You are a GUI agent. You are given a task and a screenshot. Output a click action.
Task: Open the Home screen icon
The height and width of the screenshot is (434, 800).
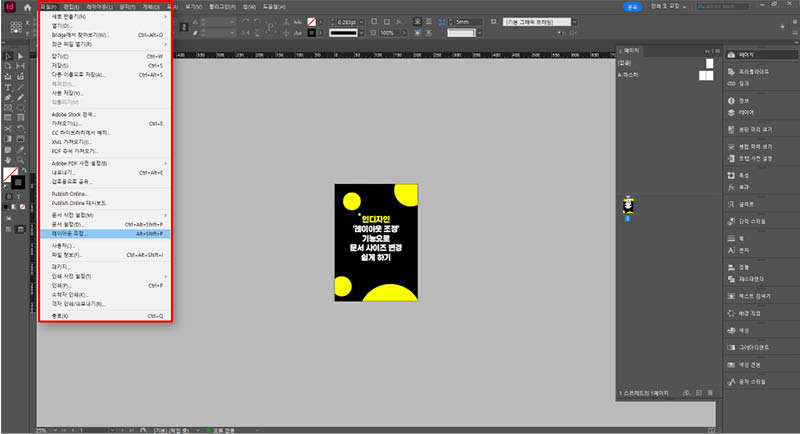click(27, 7)
